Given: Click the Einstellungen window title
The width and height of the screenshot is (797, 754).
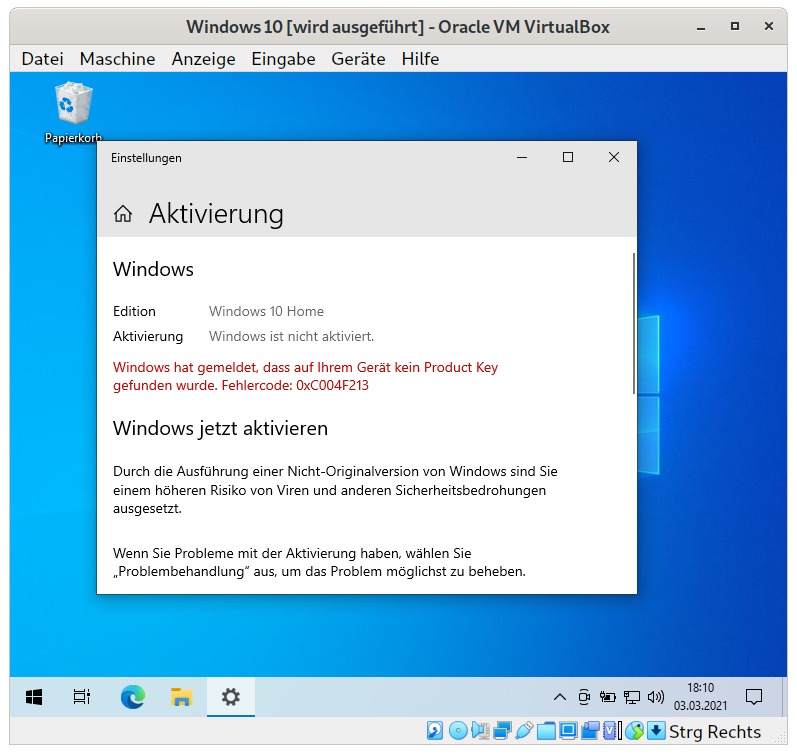Looking at the screenshot, I should coord(146,158).
